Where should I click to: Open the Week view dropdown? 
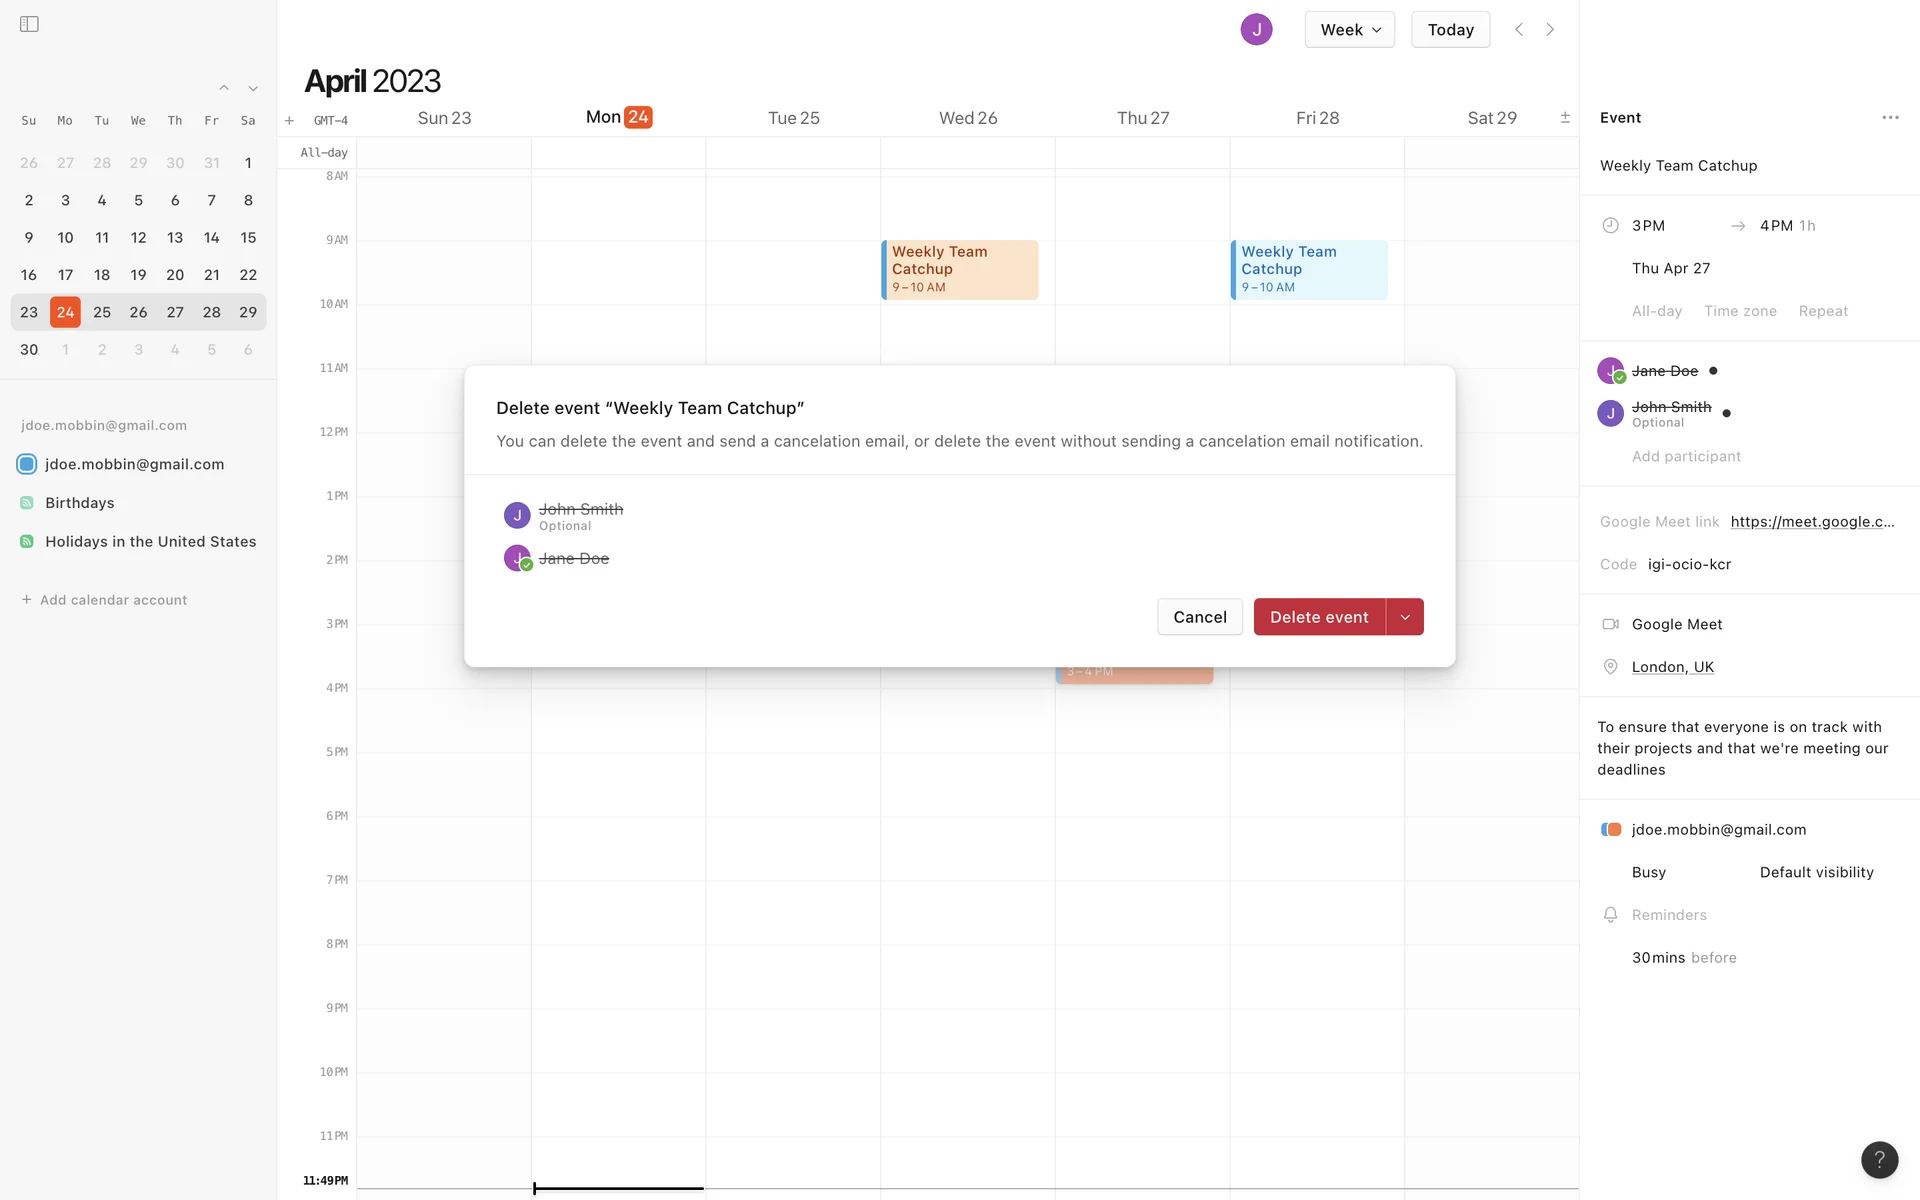coord(1349,30)
